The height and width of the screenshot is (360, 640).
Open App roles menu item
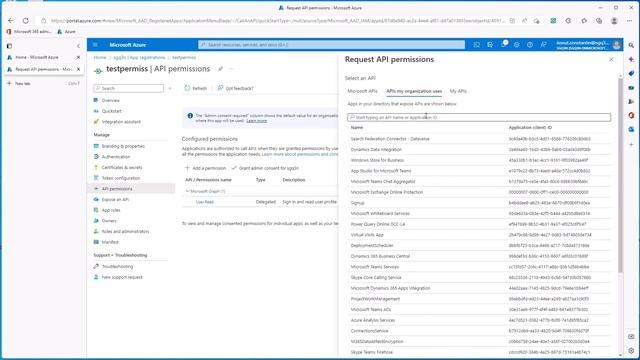(x=111, y=210)
